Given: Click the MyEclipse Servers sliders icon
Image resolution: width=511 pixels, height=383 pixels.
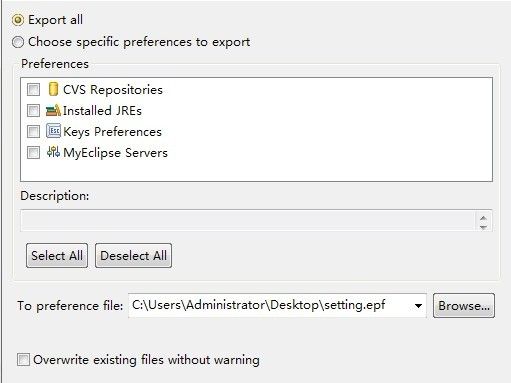Looking at the screenshot, I should (53, 152).
